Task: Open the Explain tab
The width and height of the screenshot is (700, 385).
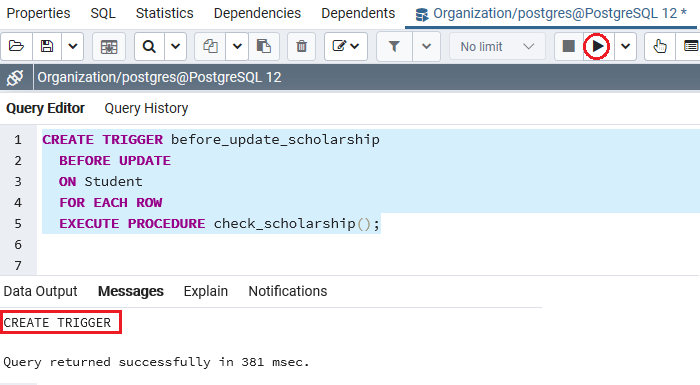Action: 205,291
